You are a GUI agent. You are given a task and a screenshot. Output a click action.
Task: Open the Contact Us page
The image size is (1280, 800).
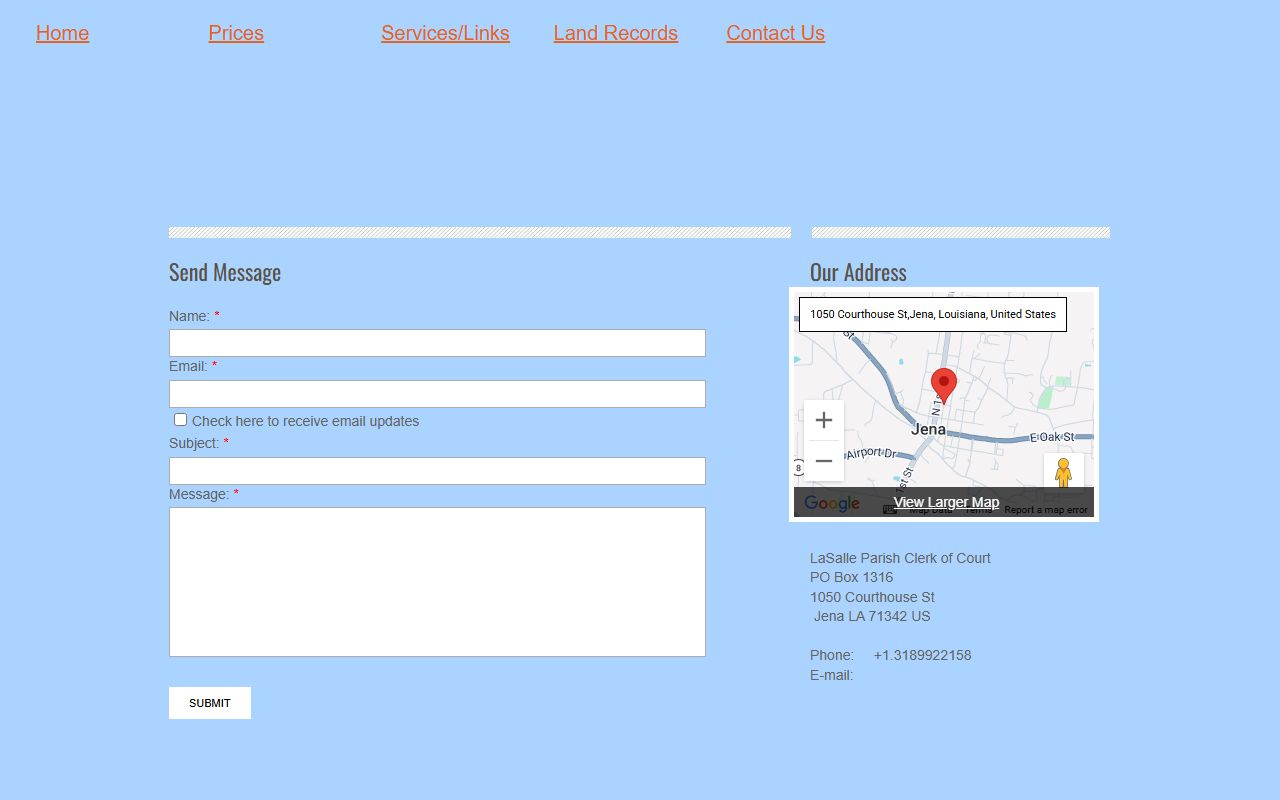pos(775,33)
